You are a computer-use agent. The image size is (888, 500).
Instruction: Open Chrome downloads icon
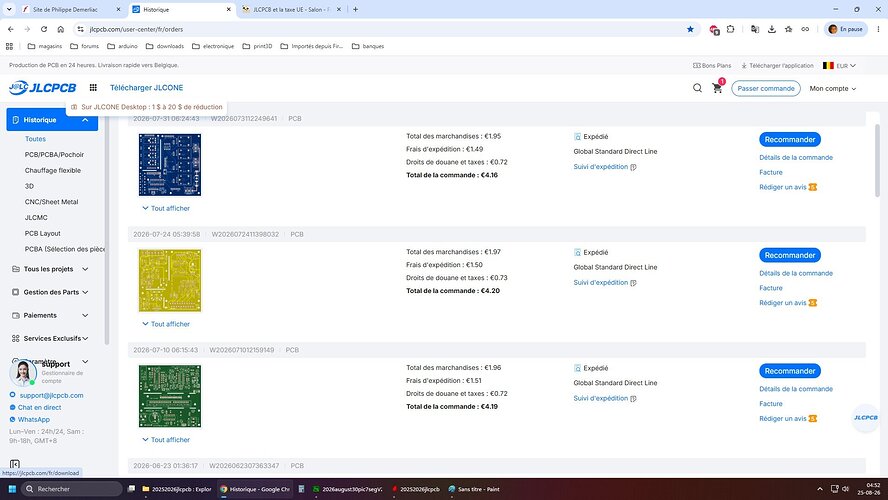coord(771,29)
